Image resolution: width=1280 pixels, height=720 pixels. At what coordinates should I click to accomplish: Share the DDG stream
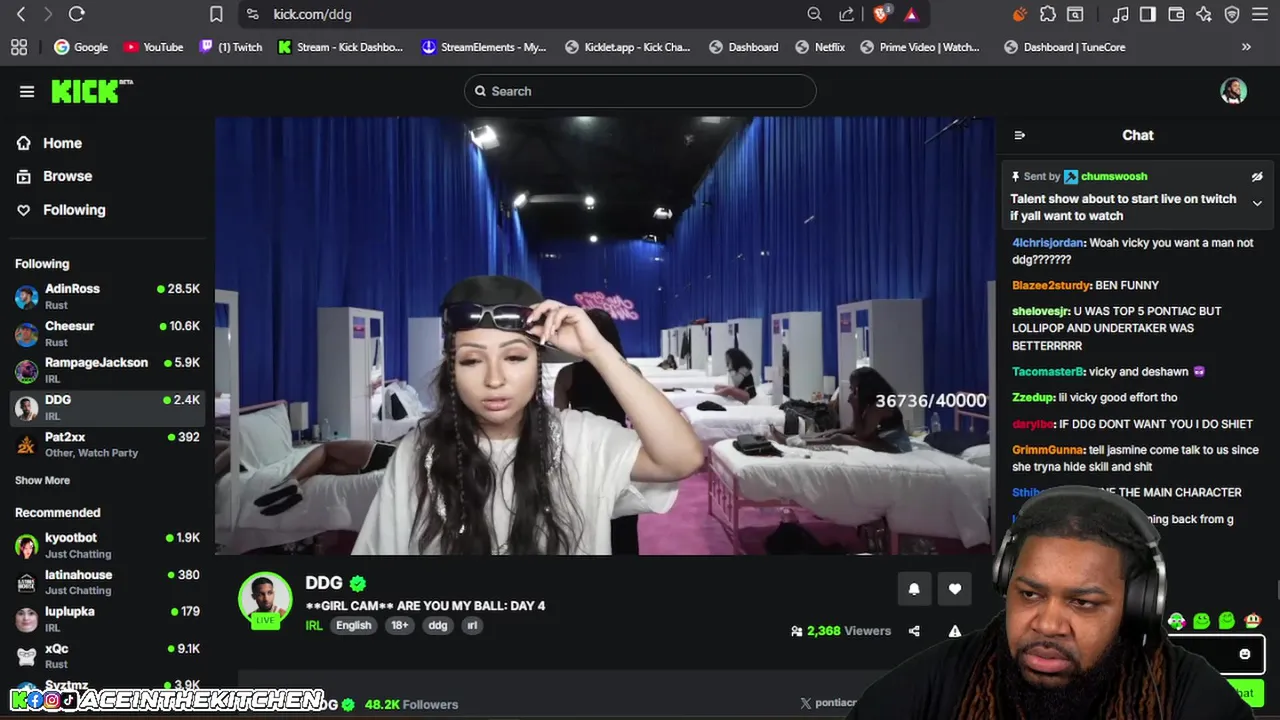pos(914,631)
